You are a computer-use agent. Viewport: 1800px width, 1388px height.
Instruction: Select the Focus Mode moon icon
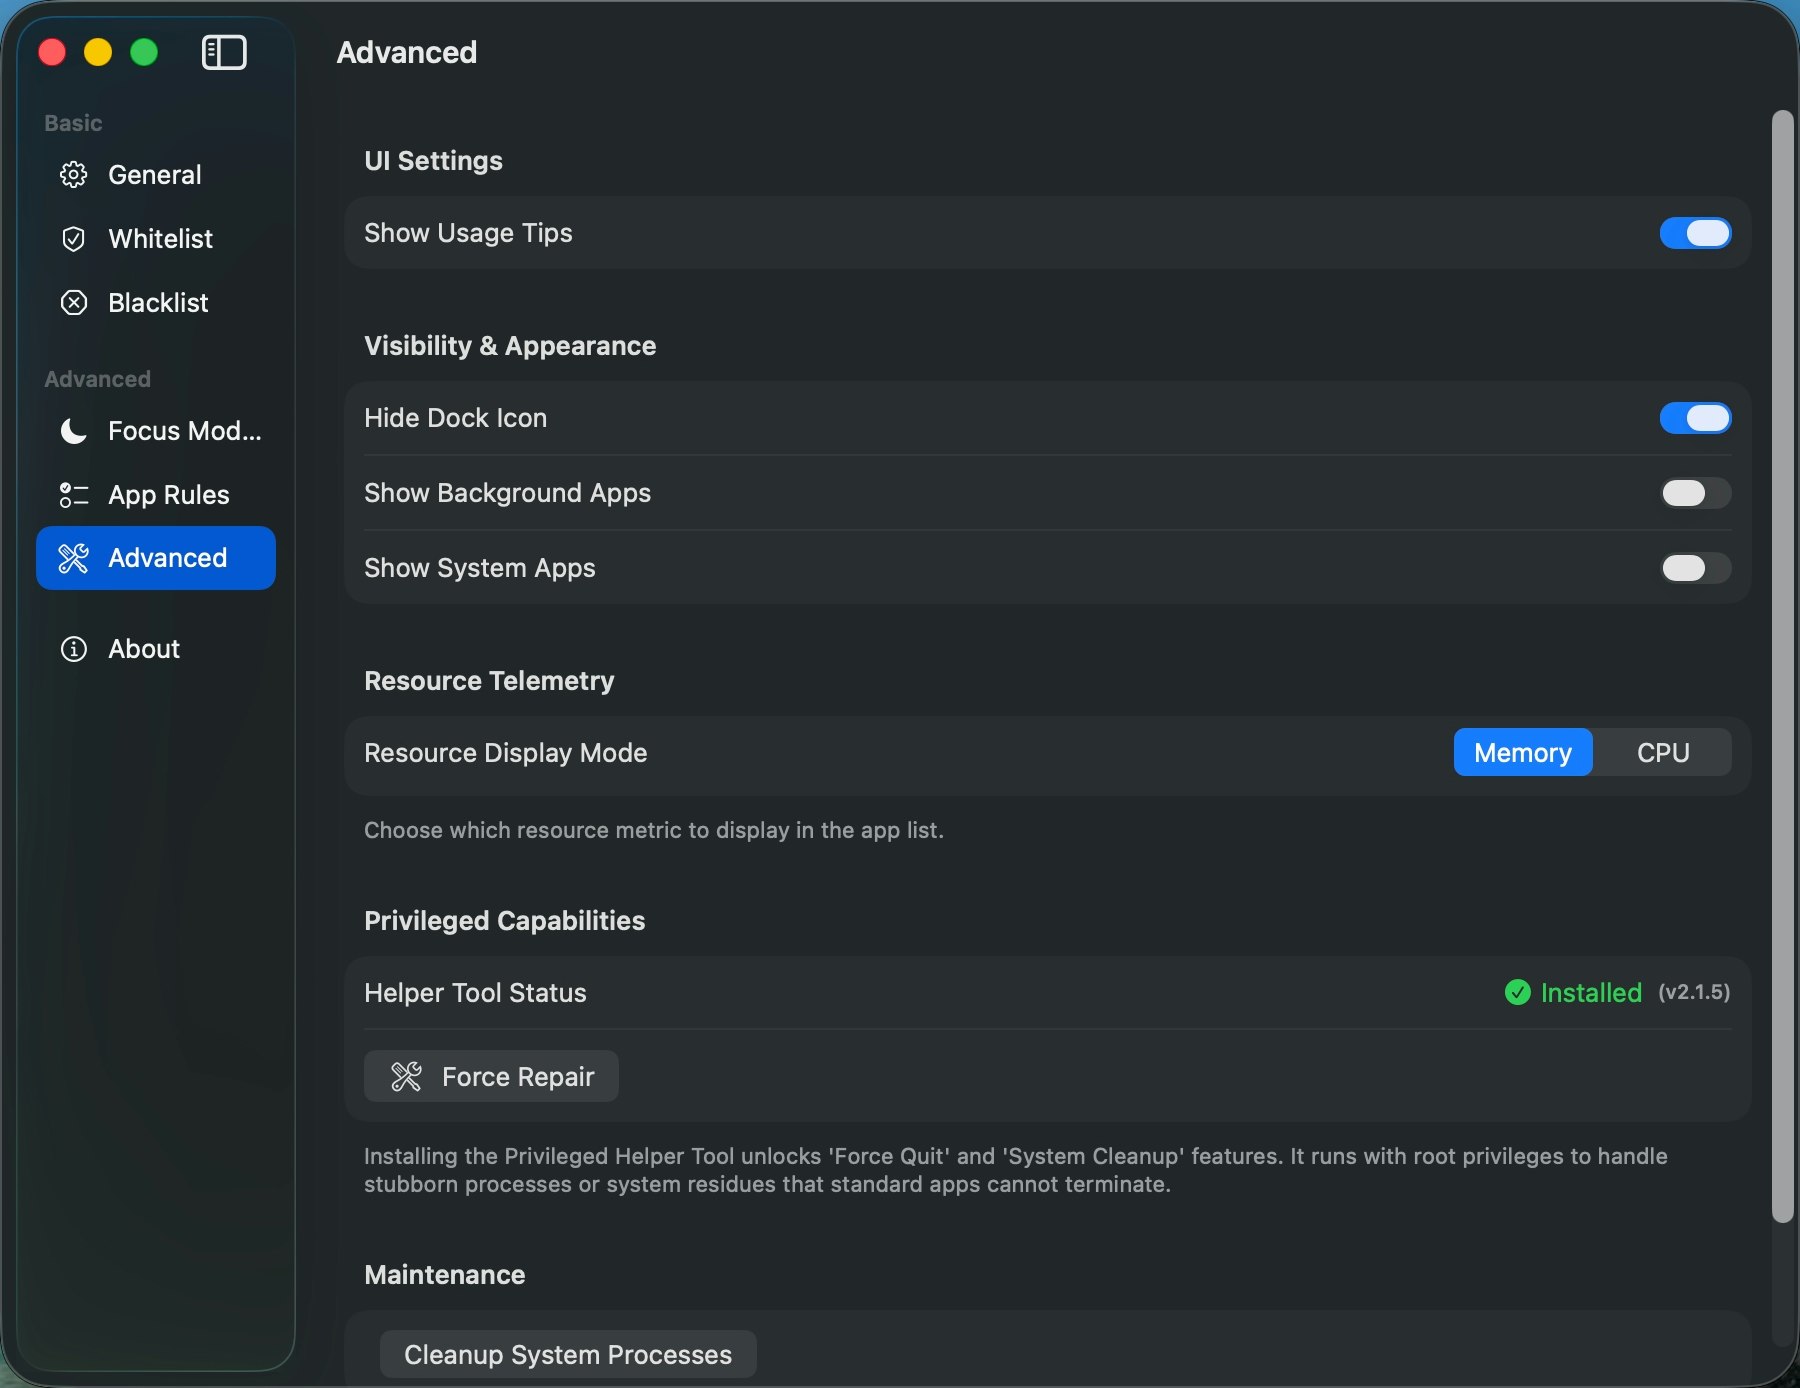(73, 431)
